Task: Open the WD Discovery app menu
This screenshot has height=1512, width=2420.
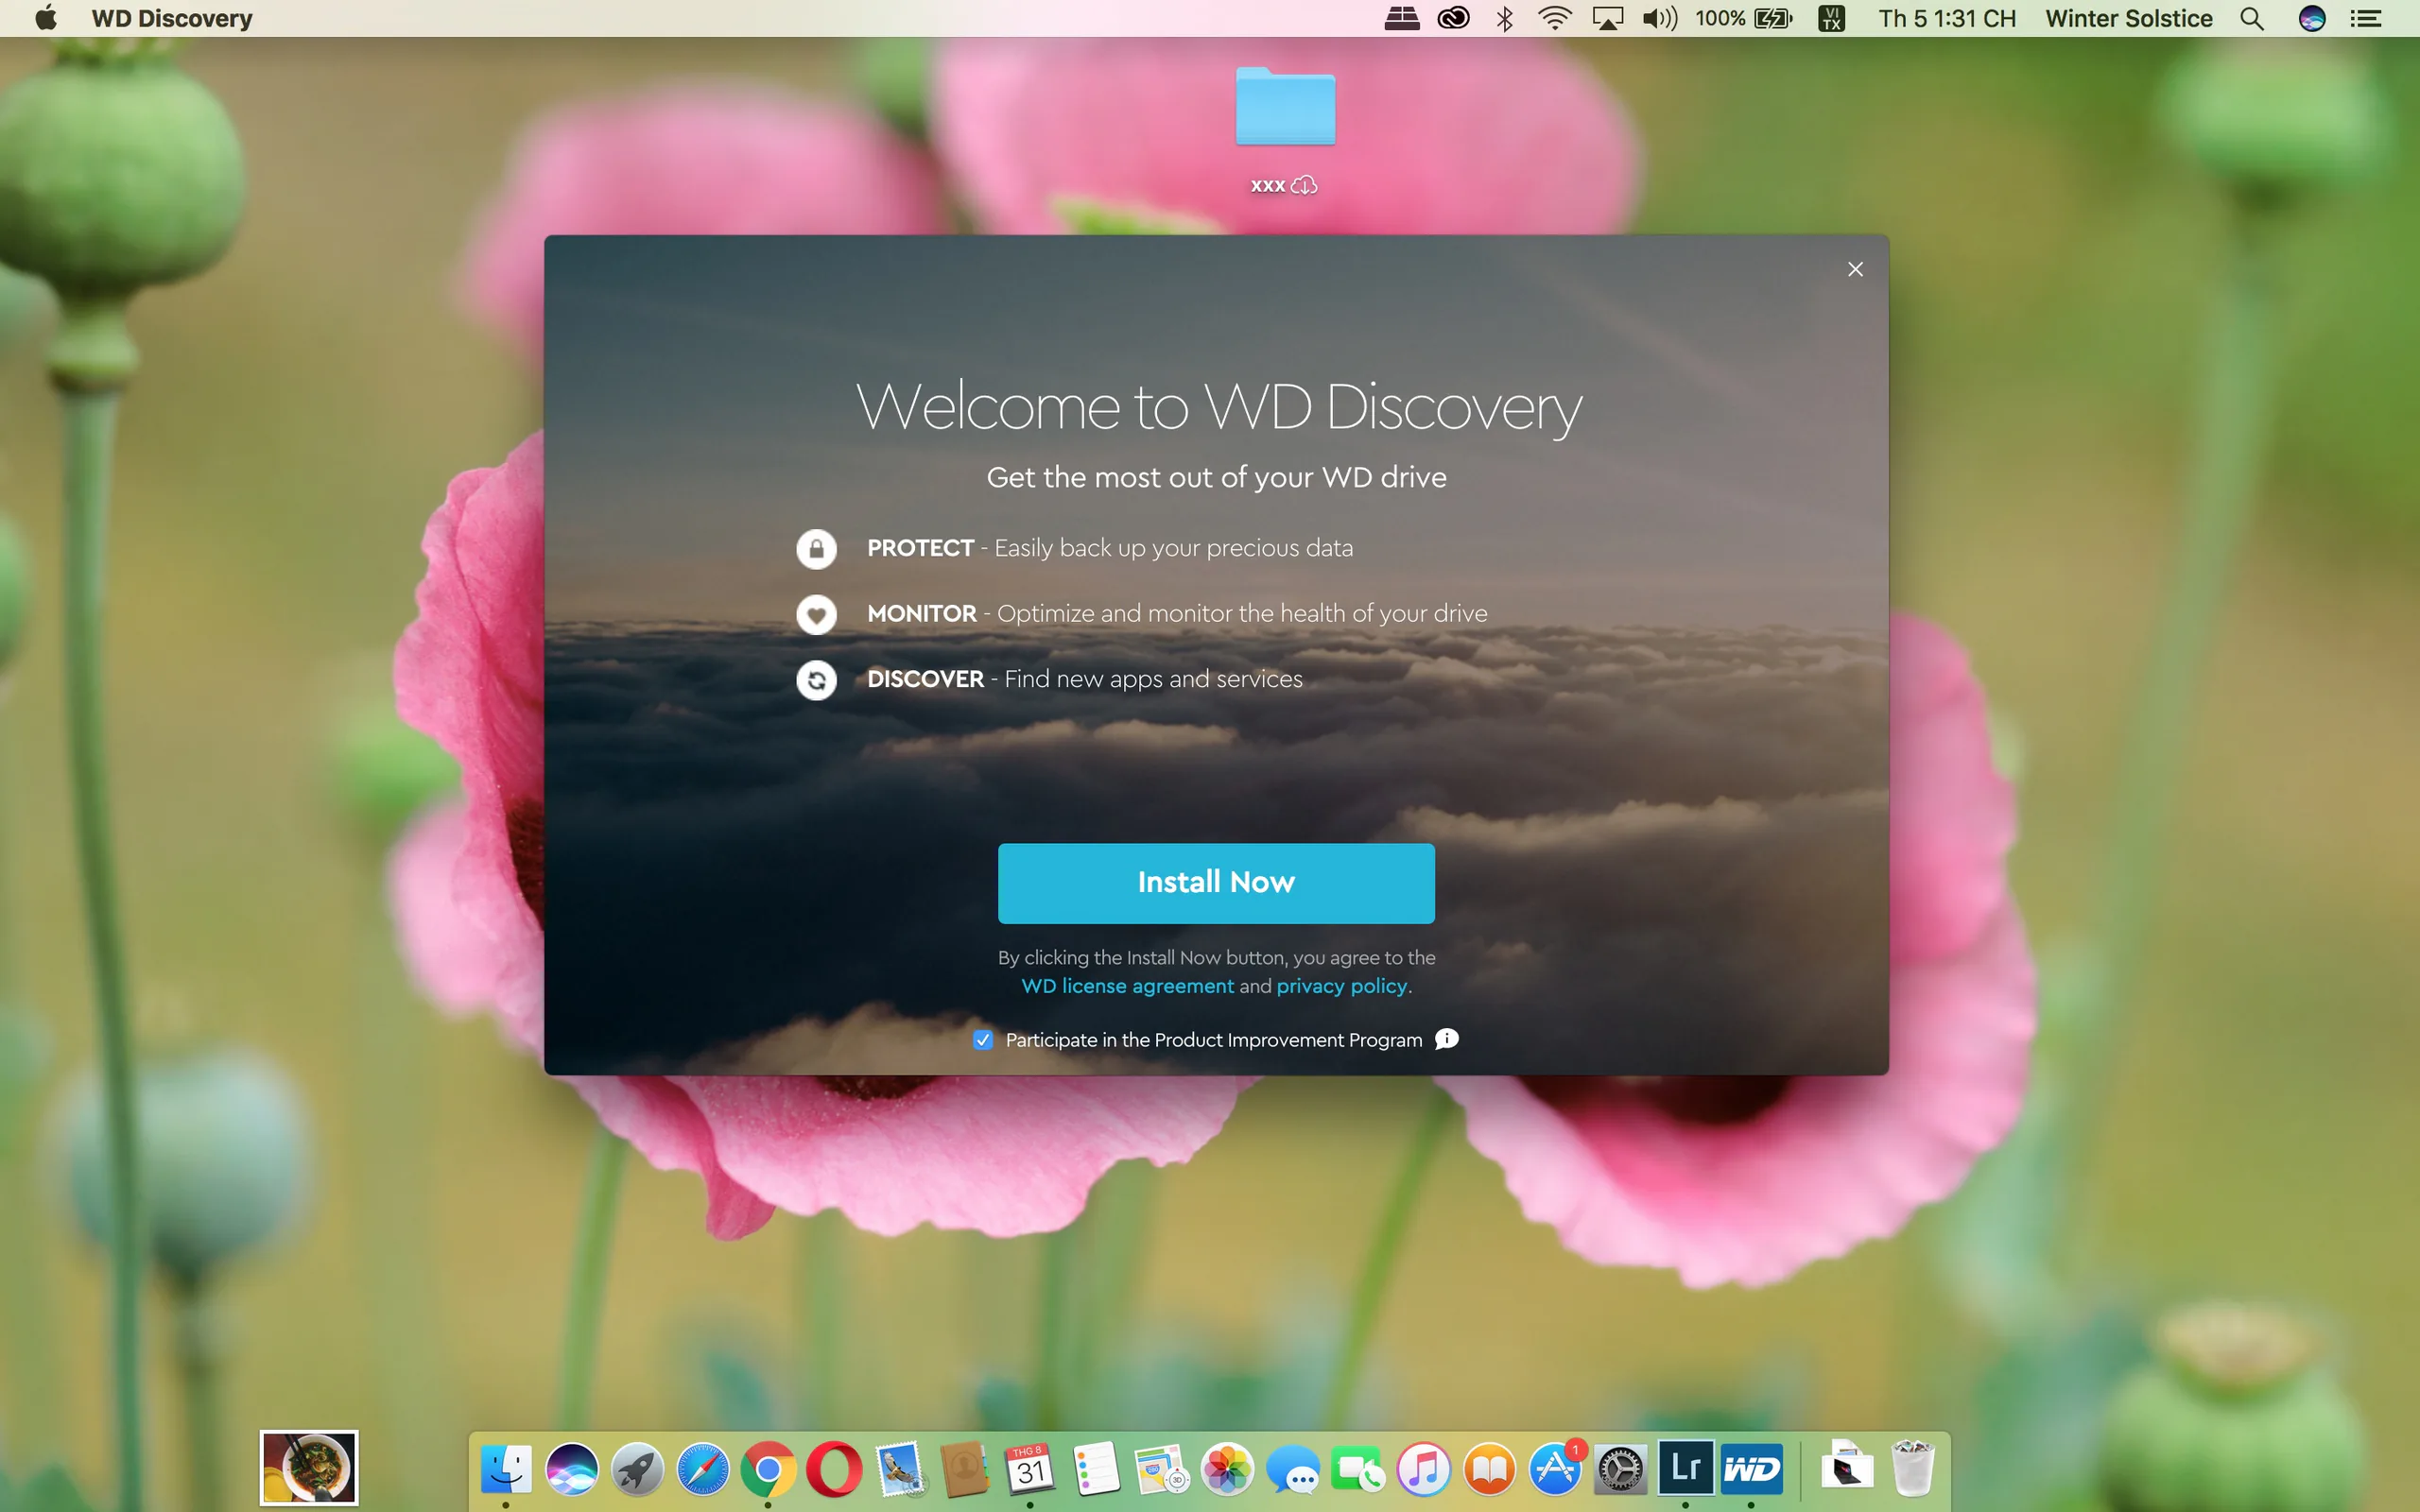Action: click(x=172, y=18)
